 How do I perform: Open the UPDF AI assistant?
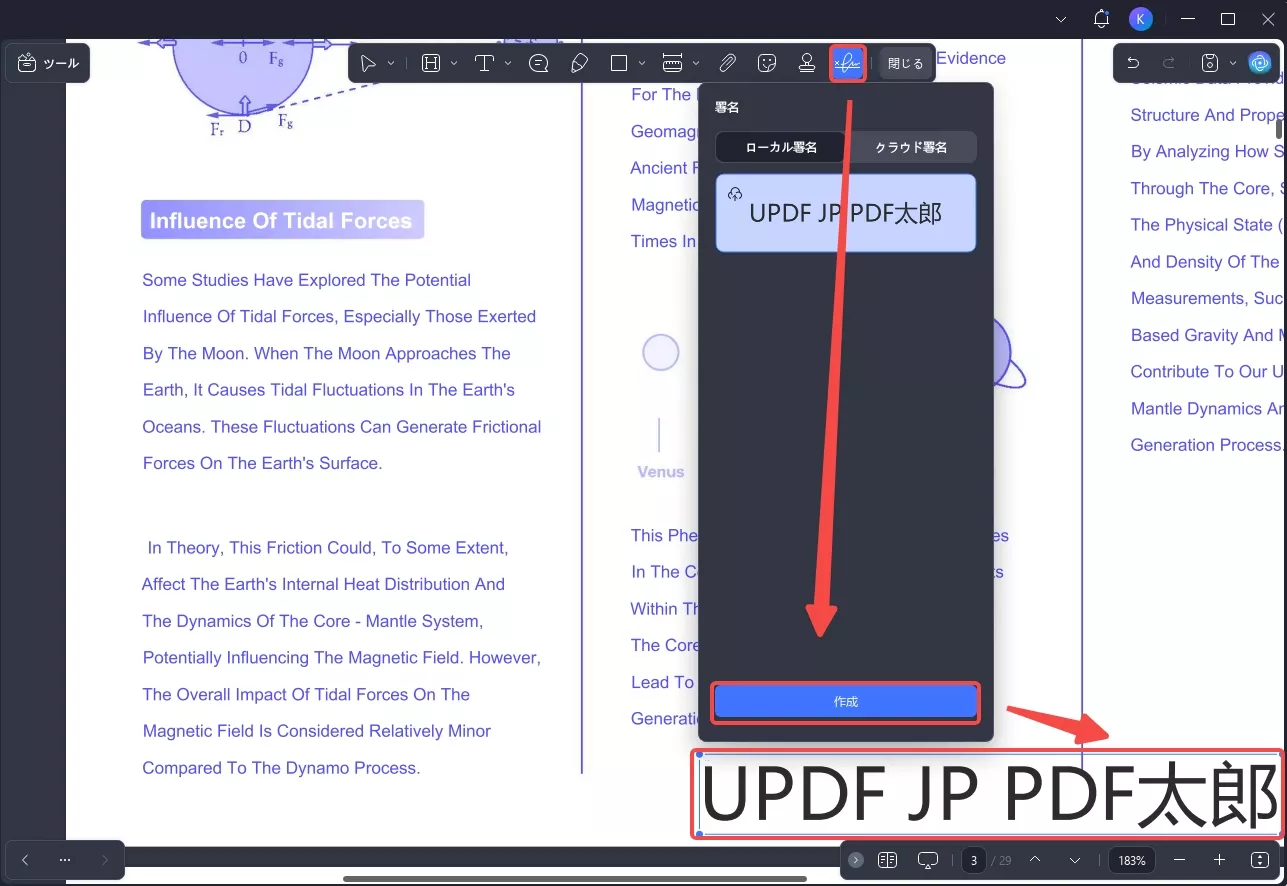point(1260,63)
